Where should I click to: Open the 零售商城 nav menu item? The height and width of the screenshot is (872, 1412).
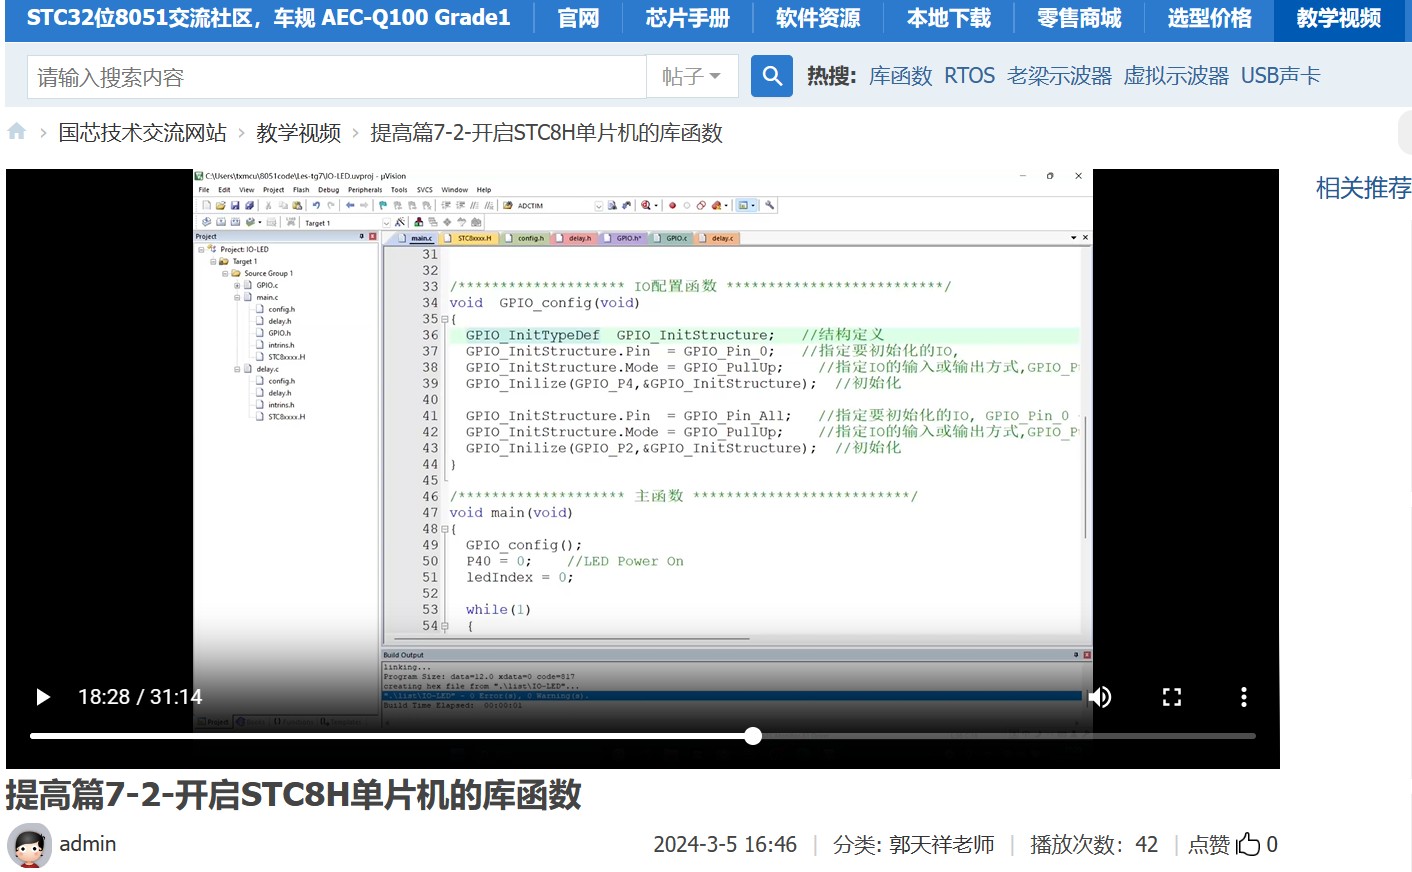click(x=1079, y=18)
